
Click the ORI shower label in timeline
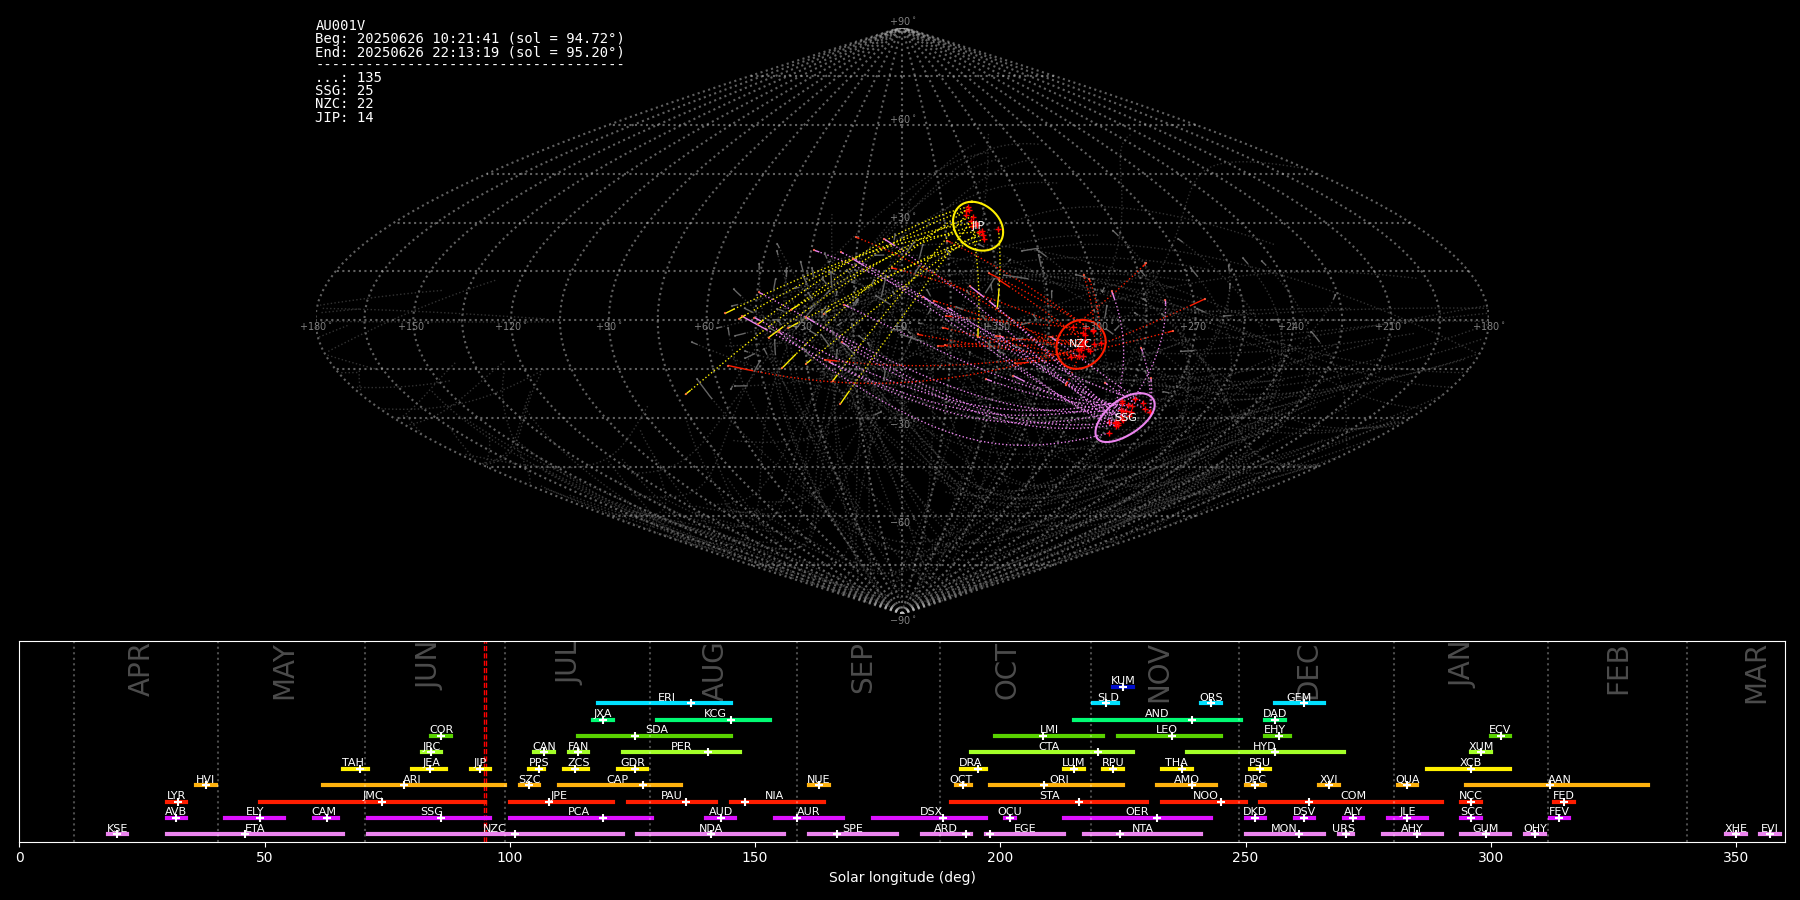[1059, 780]
